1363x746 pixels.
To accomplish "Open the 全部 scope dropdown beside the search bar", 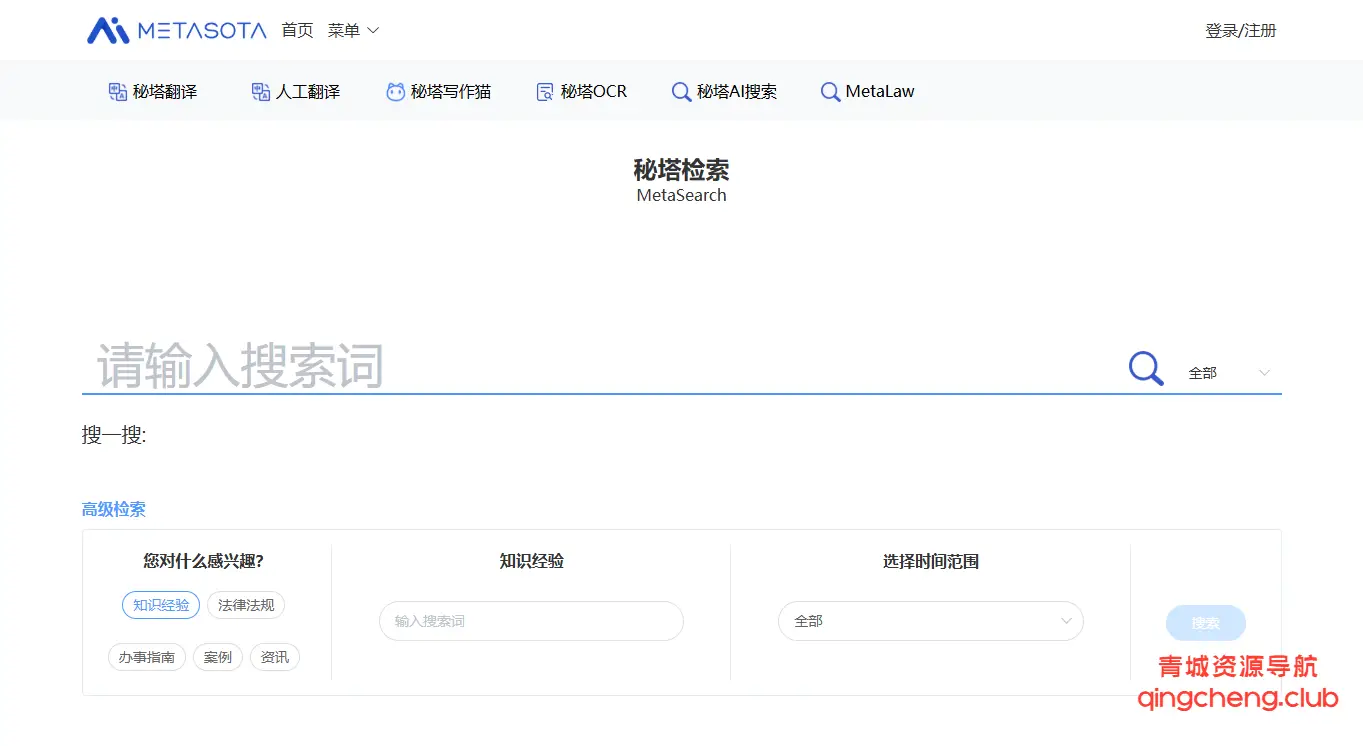I will [1228, 372].
